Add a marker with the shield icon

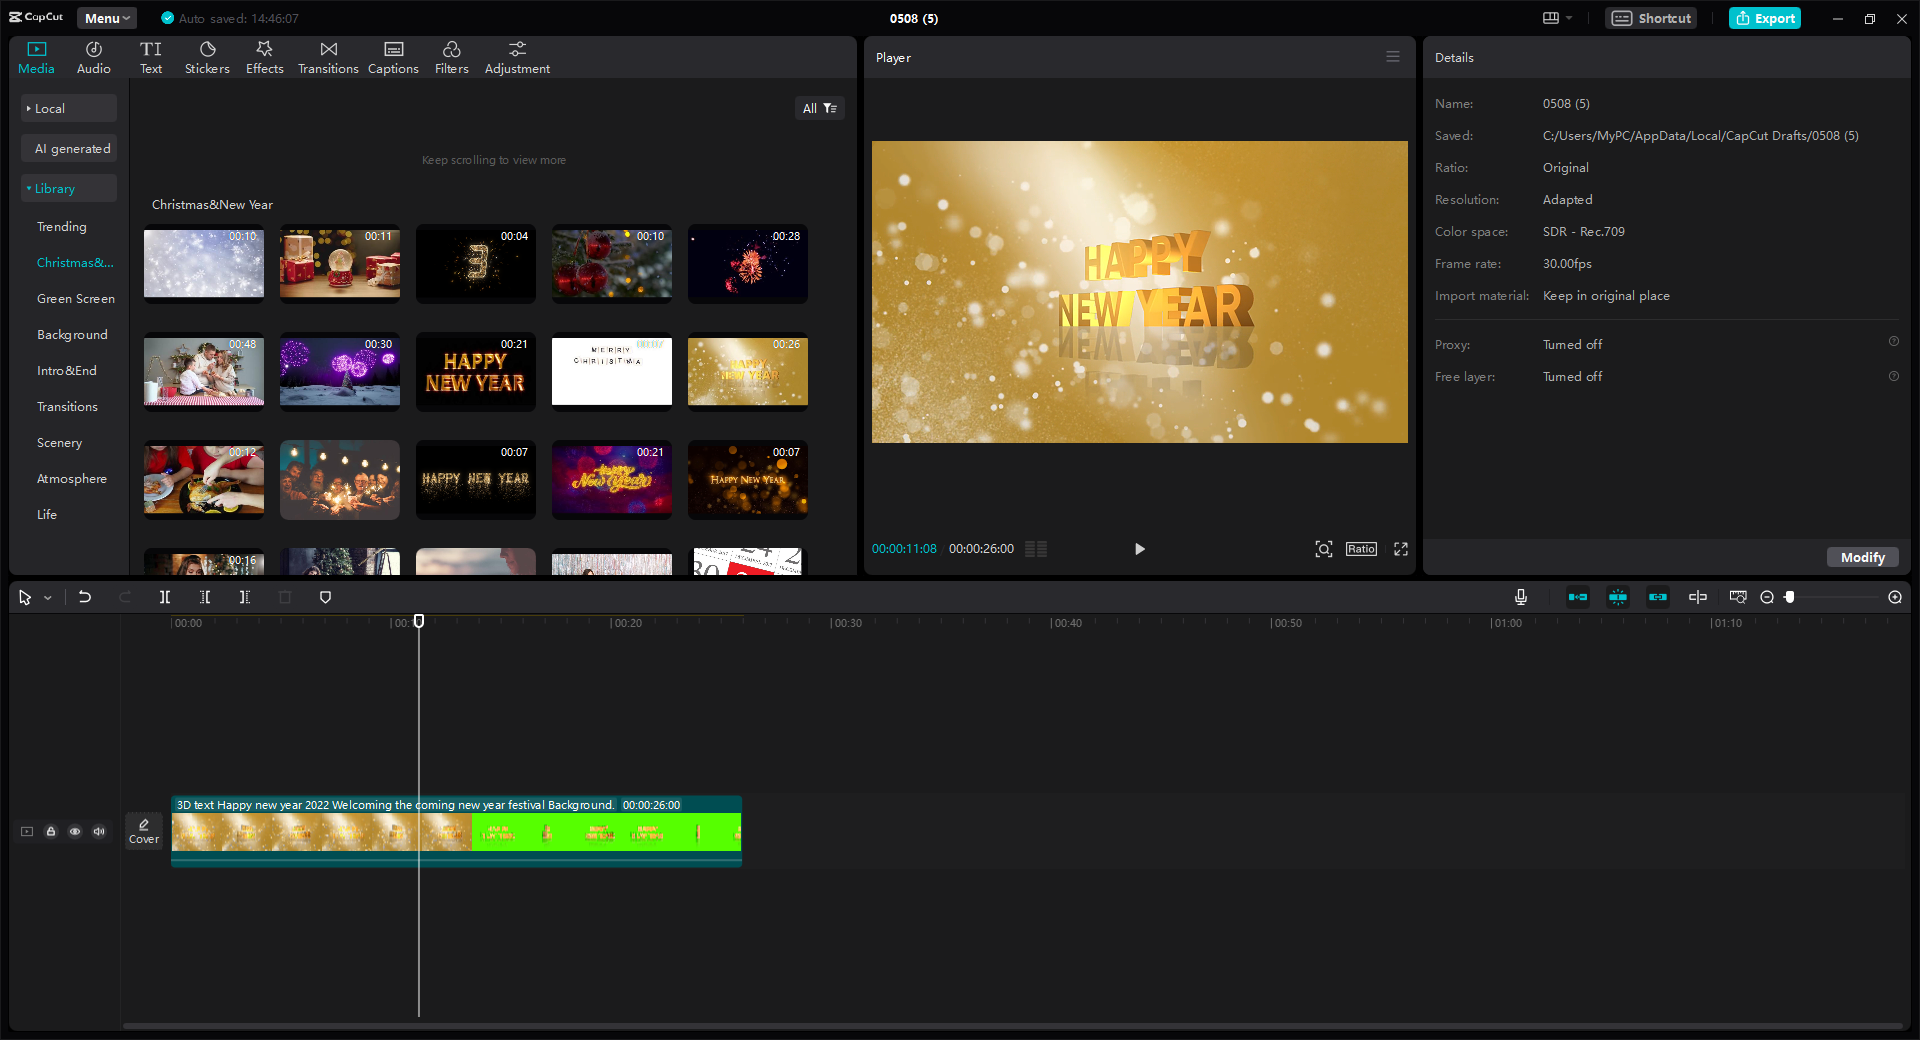(x=325, y=597)
